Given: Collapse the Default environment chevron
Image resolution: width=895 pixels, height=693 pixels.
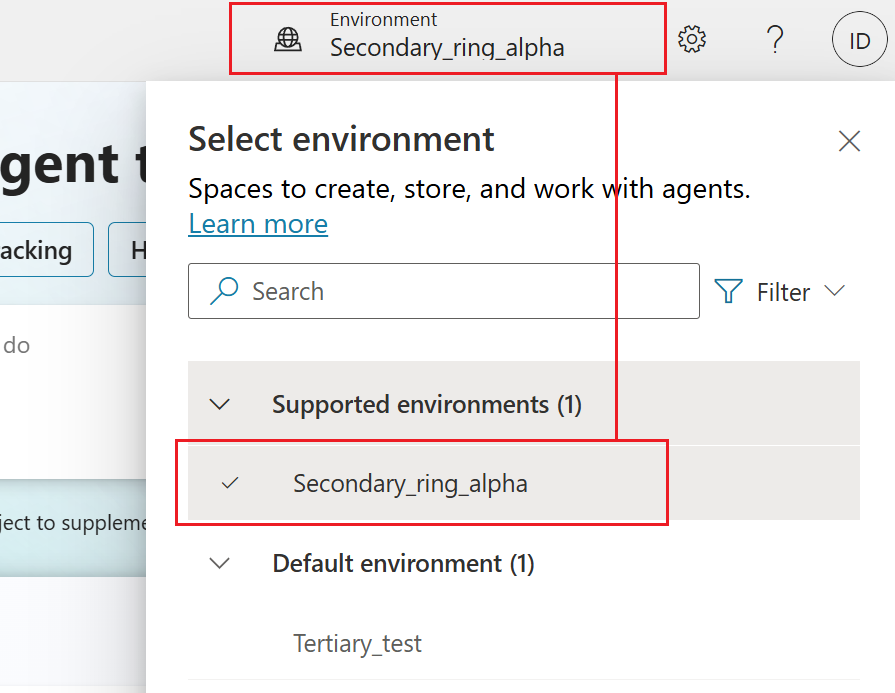Looking at the screenshot, I should pos(219,563).
